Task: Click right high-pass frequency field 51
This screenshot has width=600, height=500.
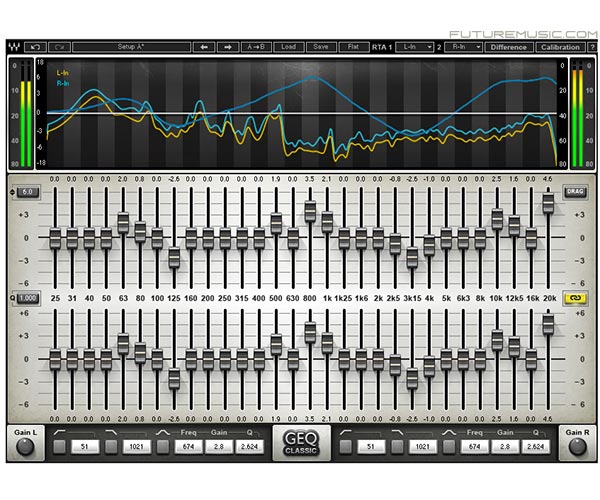Action: pyautogui.click(x=371, y=446)
